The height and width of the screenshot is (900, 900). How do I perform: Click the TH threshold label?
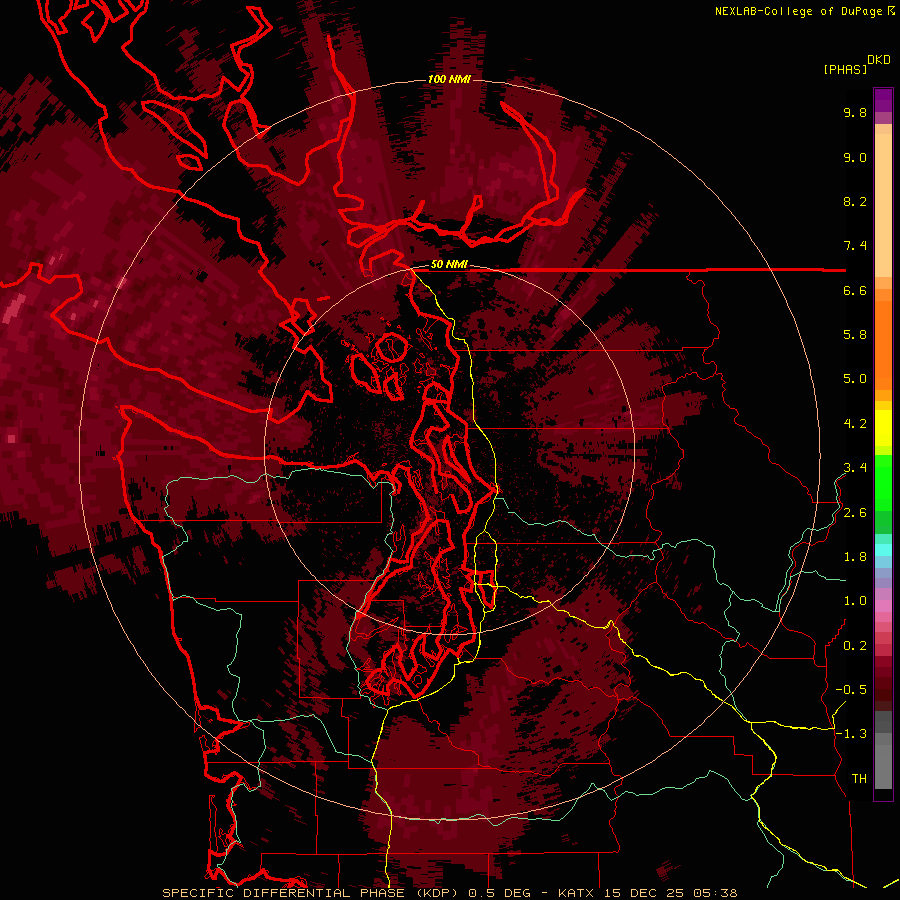pos(859,779)
